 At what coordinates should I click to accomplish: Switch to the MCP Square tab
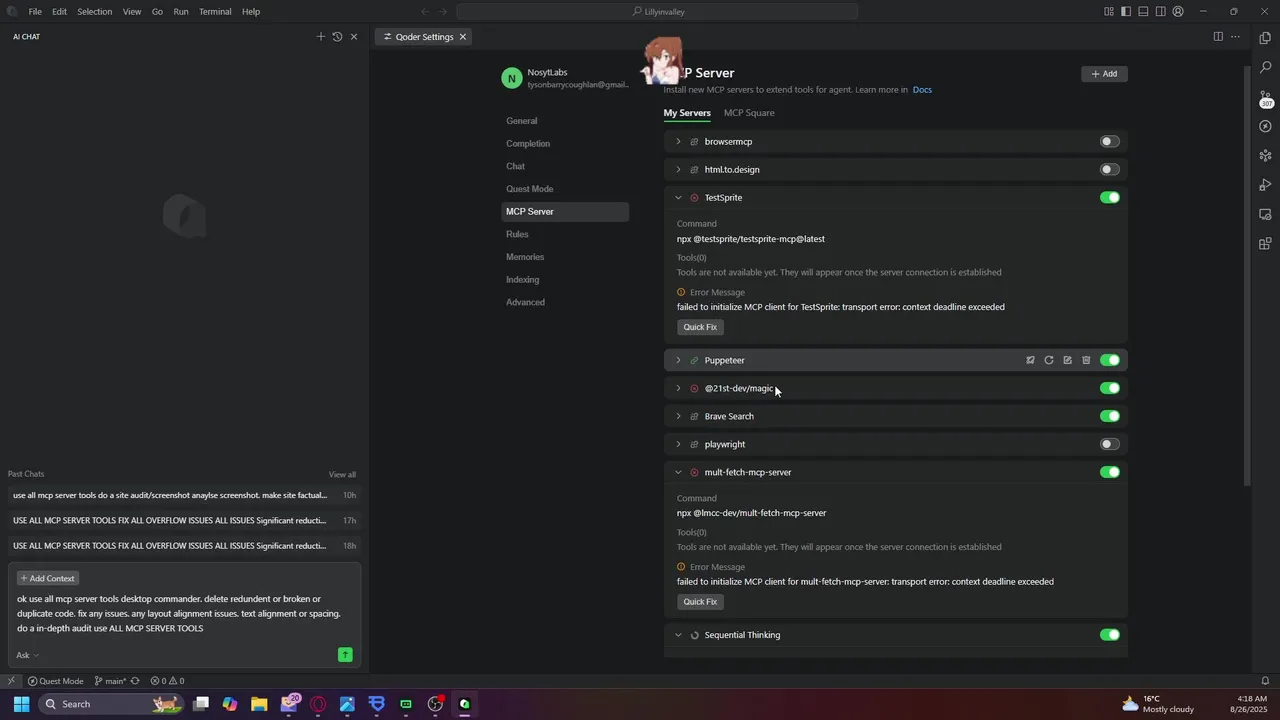click(749, 113)
